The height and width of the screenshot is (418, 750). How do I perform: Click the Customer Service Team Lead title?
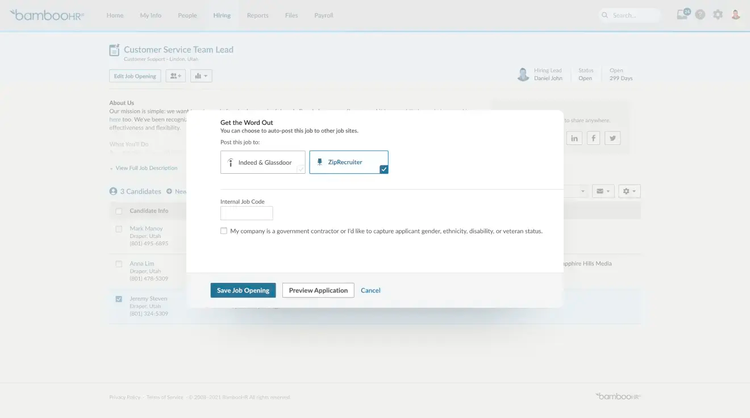pos(178,50)
